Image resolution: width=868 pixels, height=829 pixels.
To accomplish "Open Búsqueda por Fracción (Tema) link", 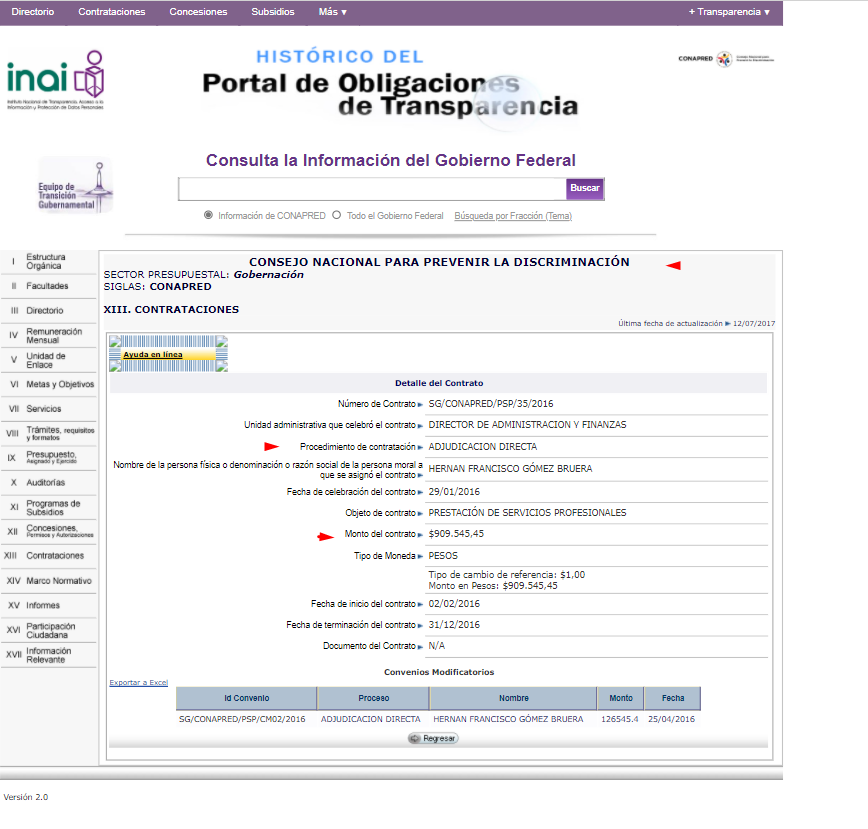I will [513, 216].
